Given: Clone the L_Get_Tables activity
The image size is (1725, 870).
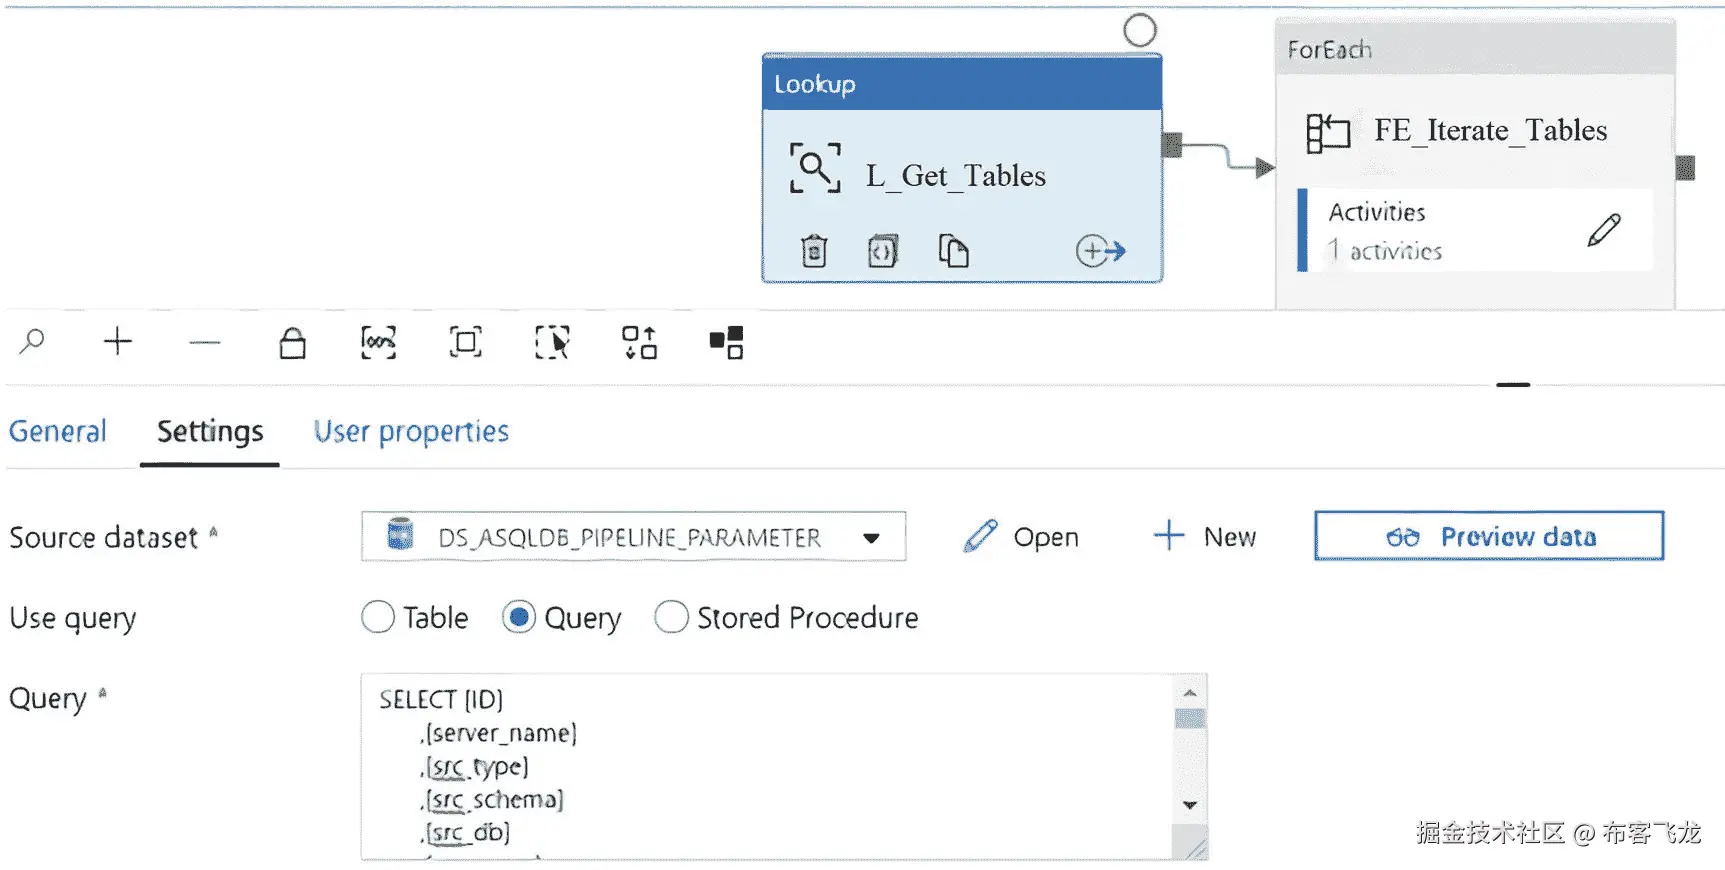Looking at the screenshot, I should (x=953, y=251).
